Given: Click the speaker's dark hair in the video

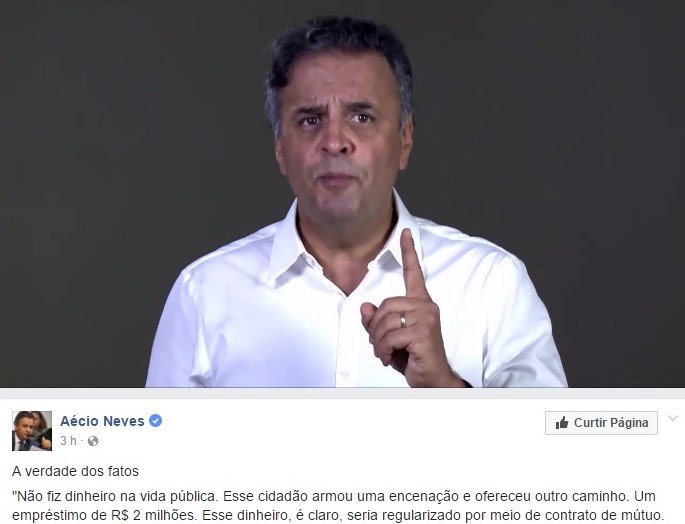Looking at the screenshot, I should coord(341,46).
